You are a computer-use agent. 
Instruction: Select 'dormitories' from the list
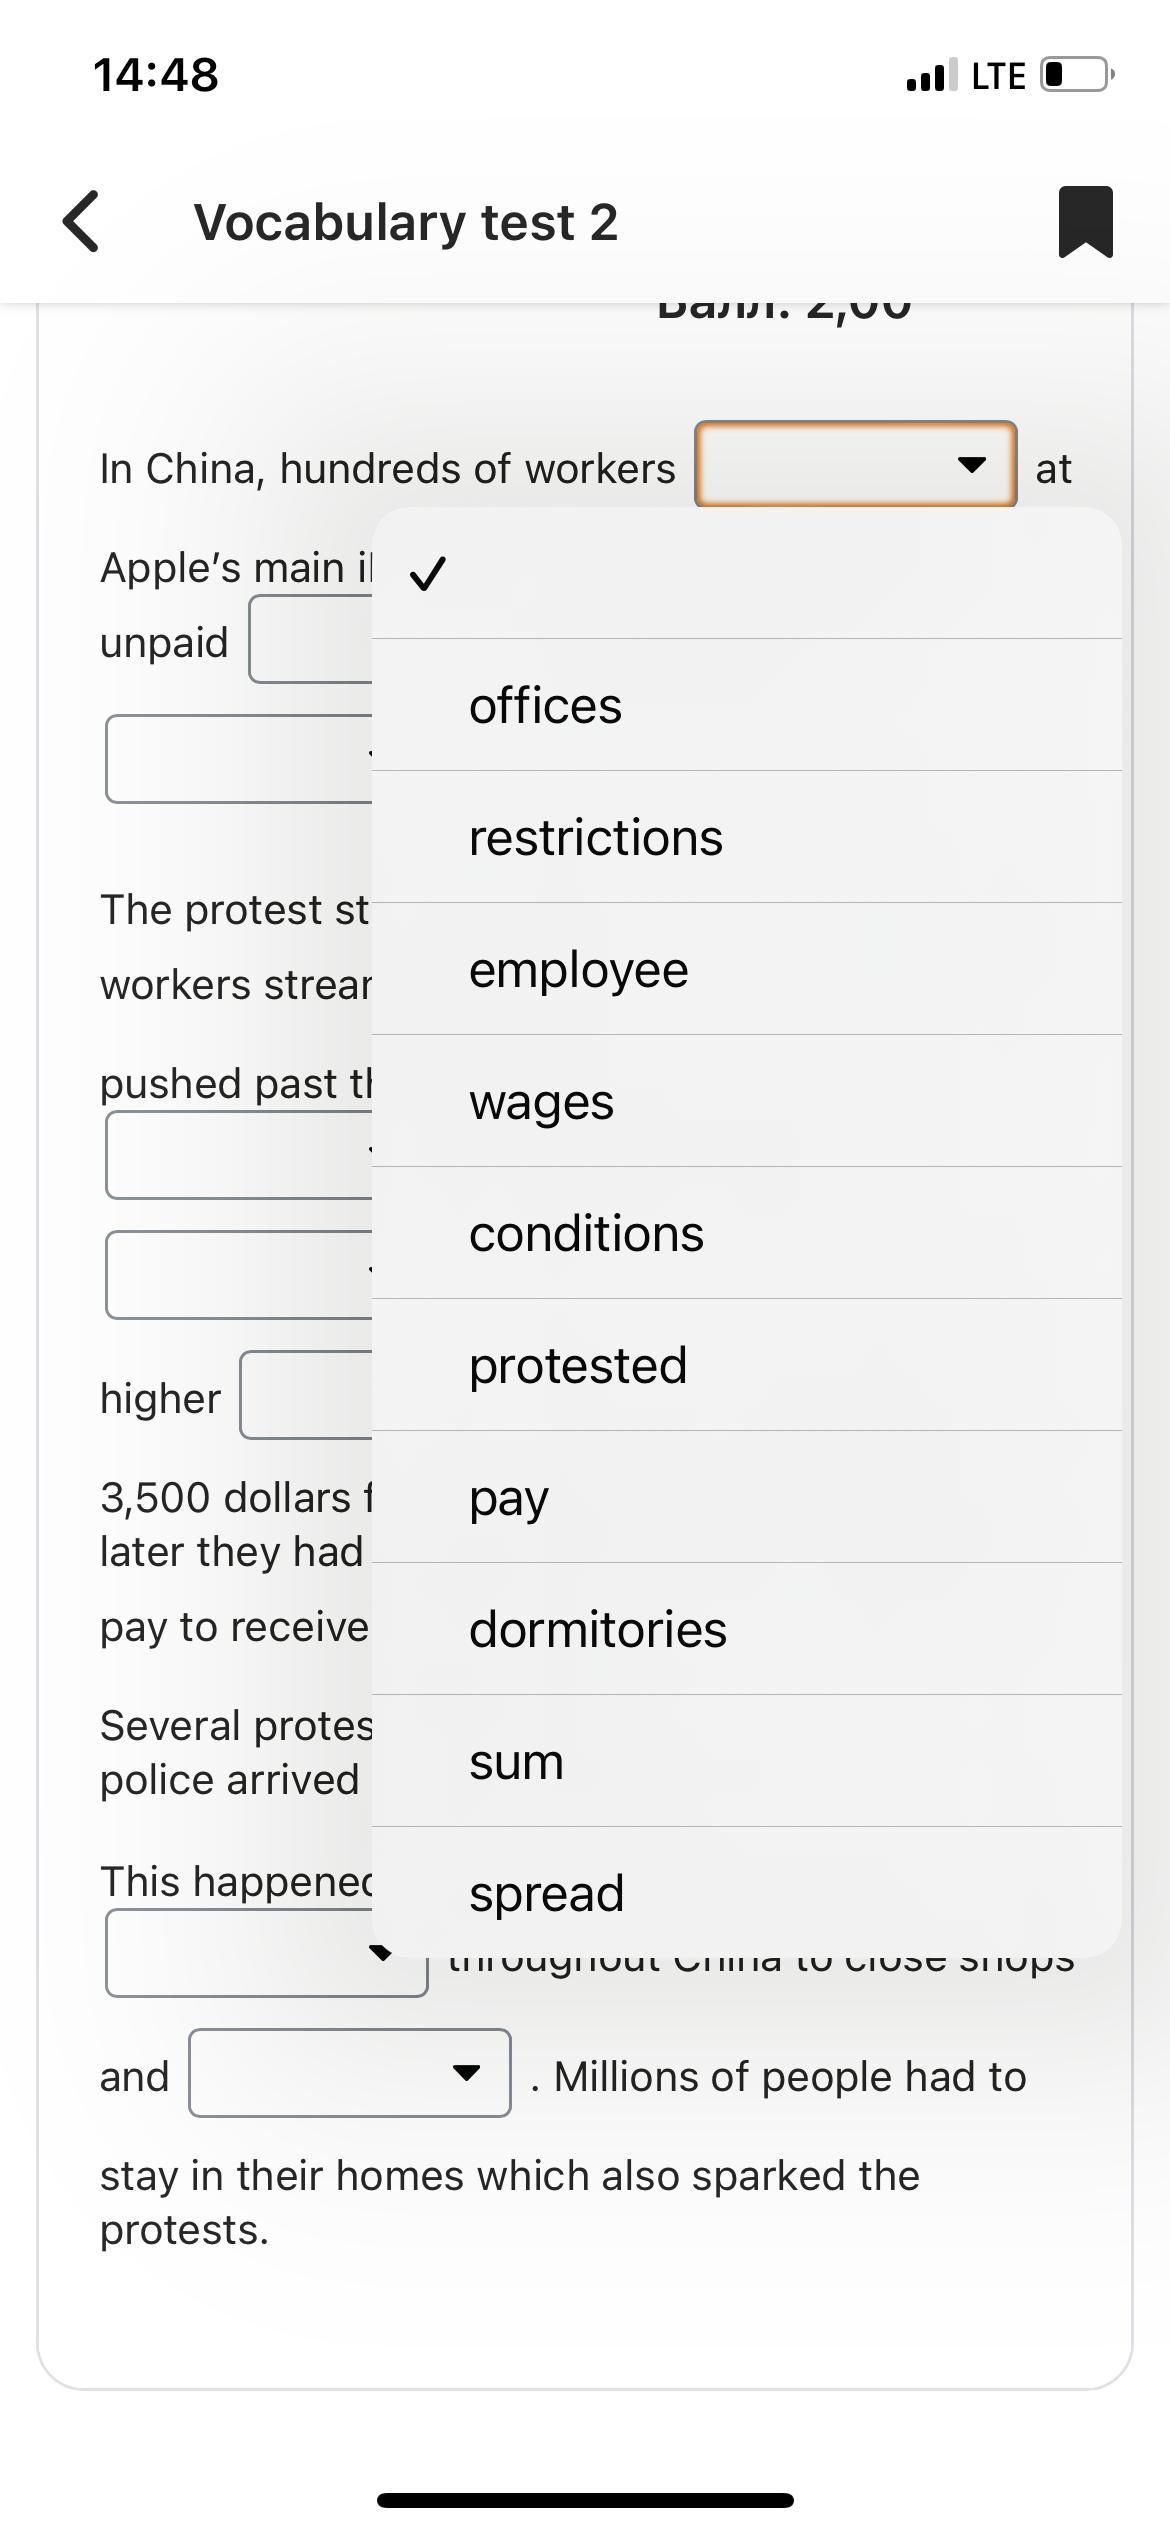click(746, 1629)
